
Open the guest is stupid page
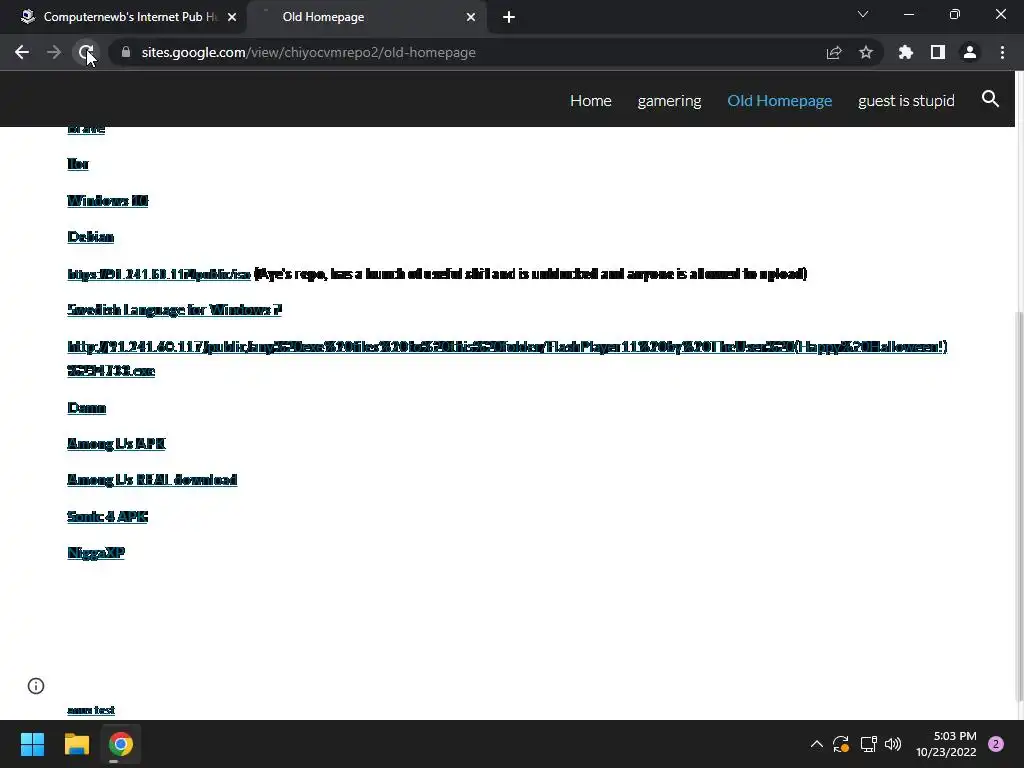coord(906,101)
